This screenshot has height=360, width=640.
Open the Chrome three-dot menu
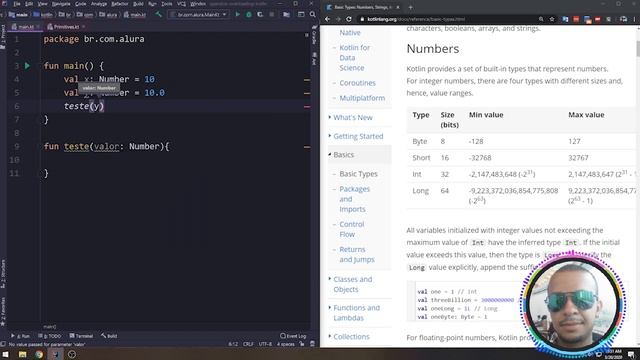(x=635, y=19)
